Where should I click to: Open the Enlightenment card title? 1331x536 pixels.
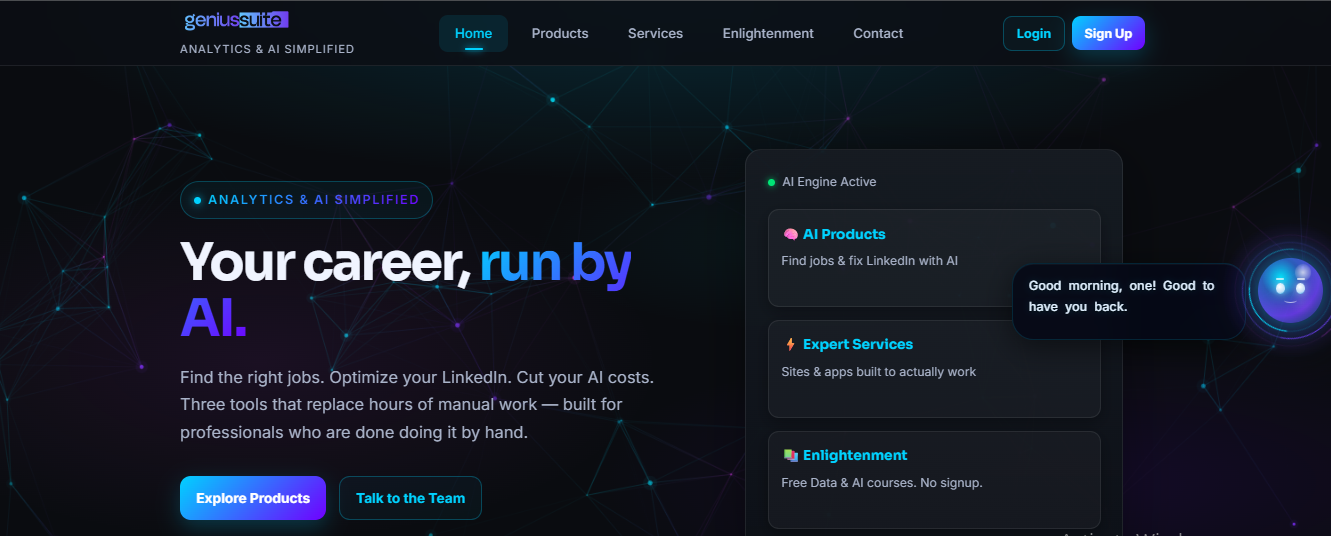(x=855, y=455)
